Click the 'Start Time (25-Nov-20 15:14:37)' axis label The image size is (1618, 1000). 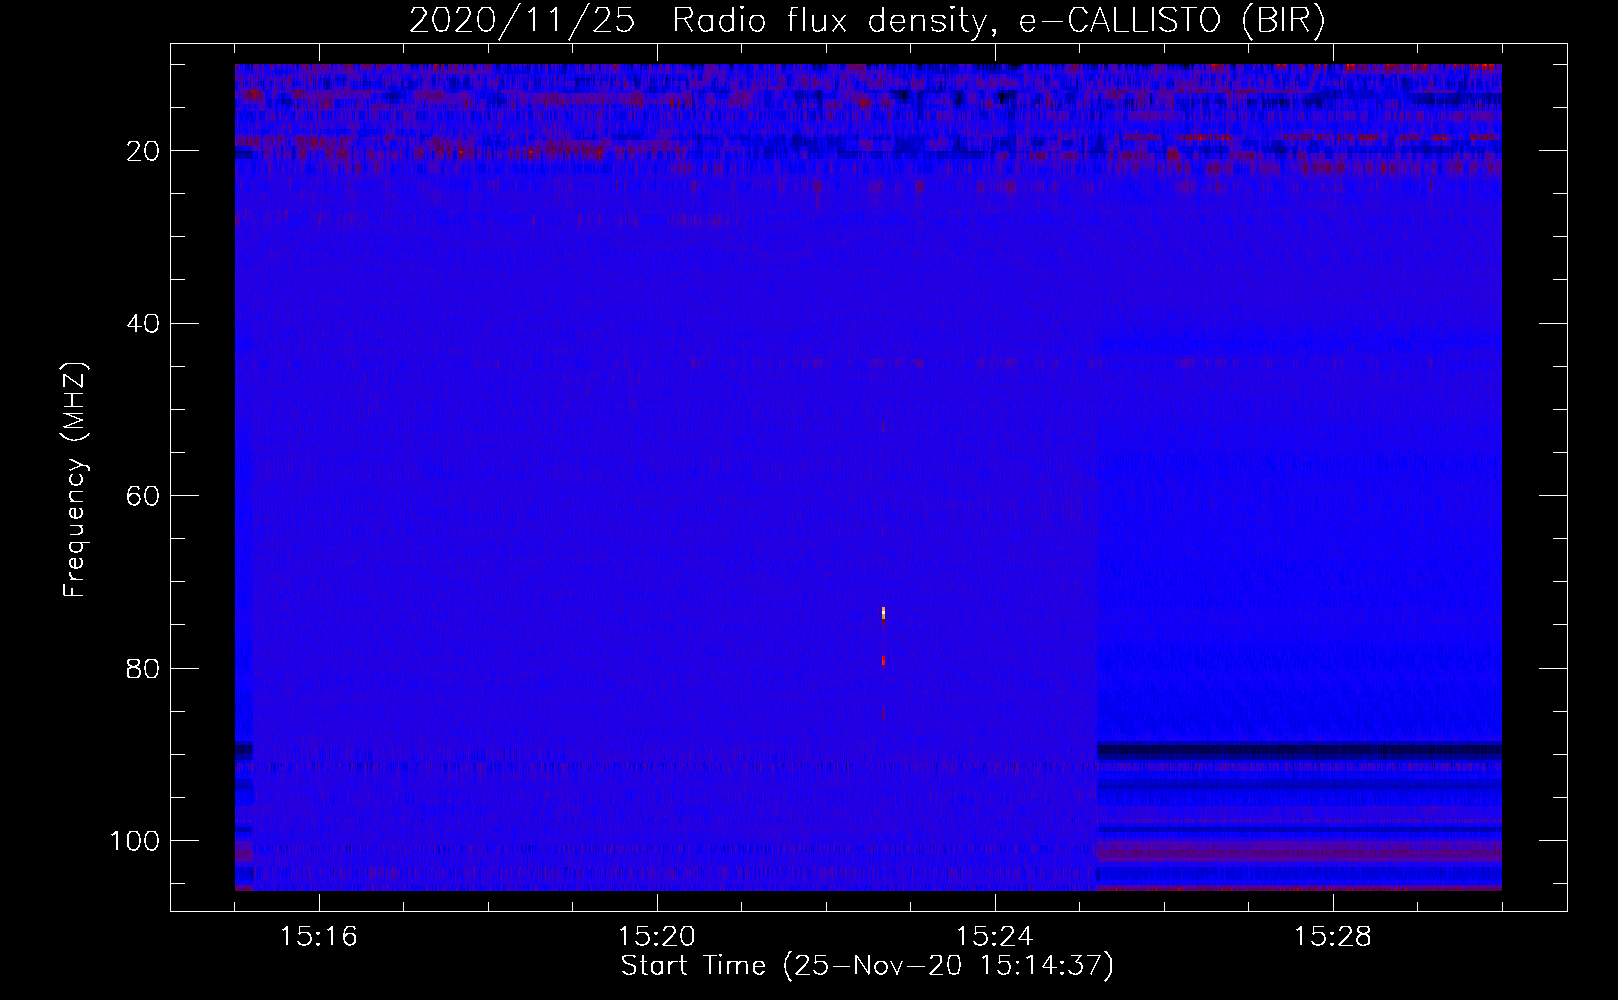pos(867,966)
